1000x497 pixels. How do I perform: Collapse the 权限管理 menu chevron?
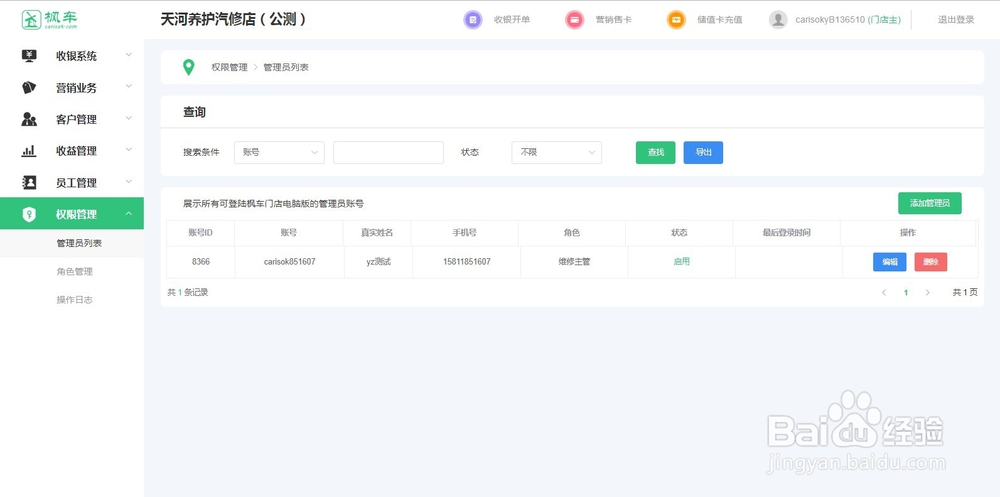129,213
